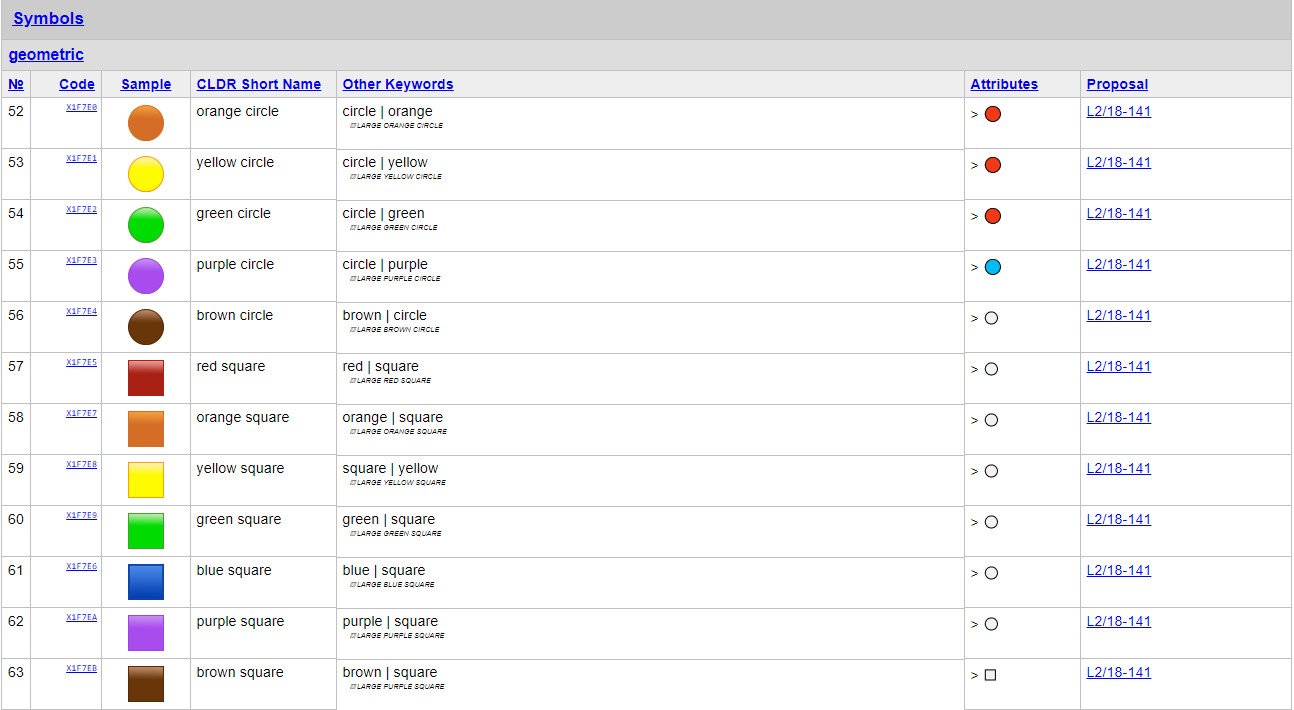The height and width of the screenshot is (710, 1294).
Task: Click the purple circle sample emoji
Action: [146, 276]
